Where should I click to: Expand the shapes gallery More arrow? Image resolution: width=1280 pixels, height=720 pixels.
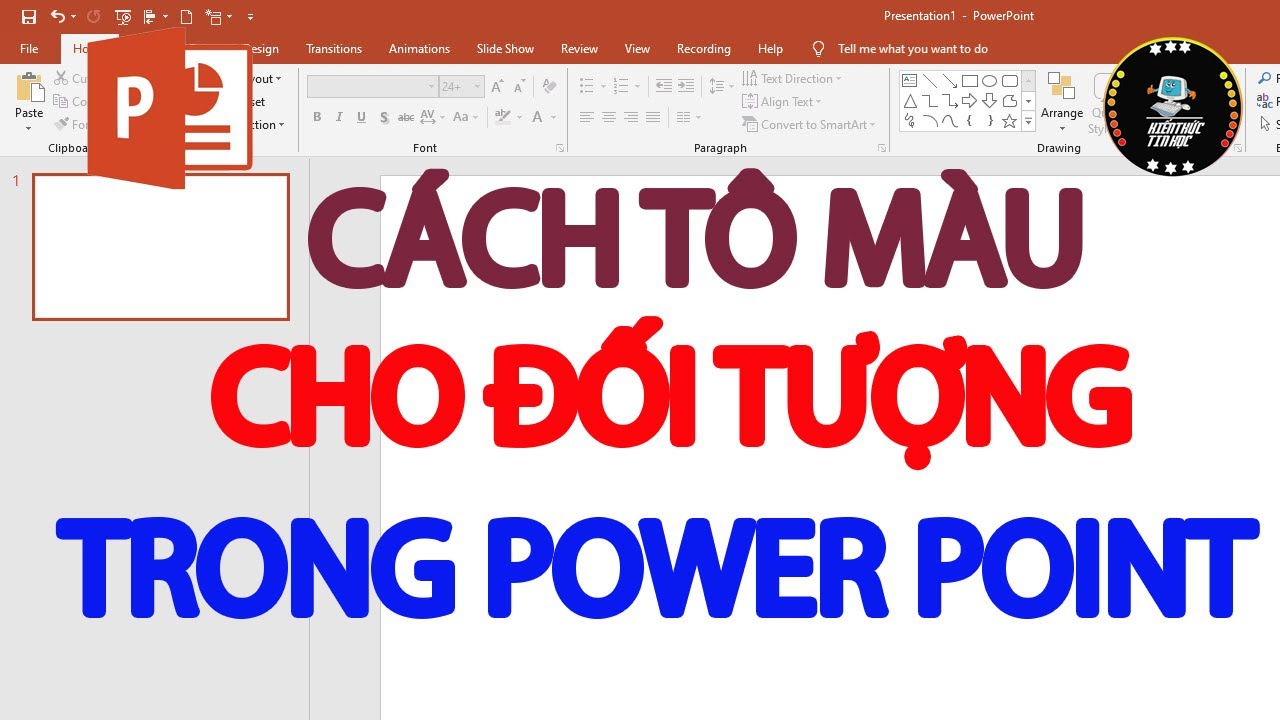point(1028,121)
